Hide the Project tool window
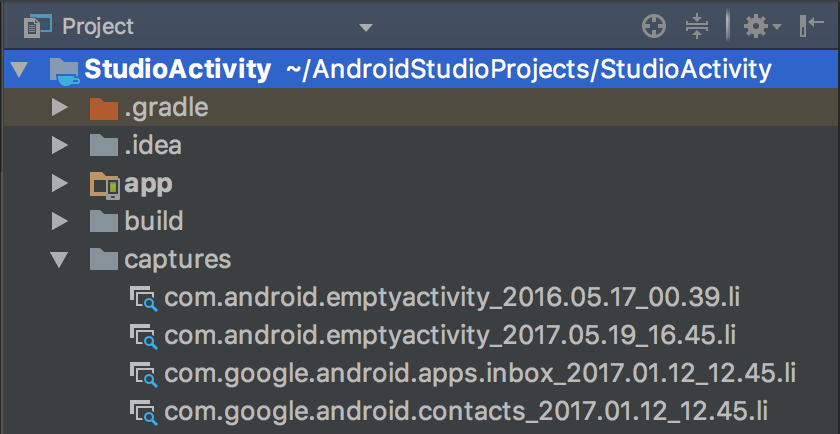 pyautogui.click(x=811, y=27)
